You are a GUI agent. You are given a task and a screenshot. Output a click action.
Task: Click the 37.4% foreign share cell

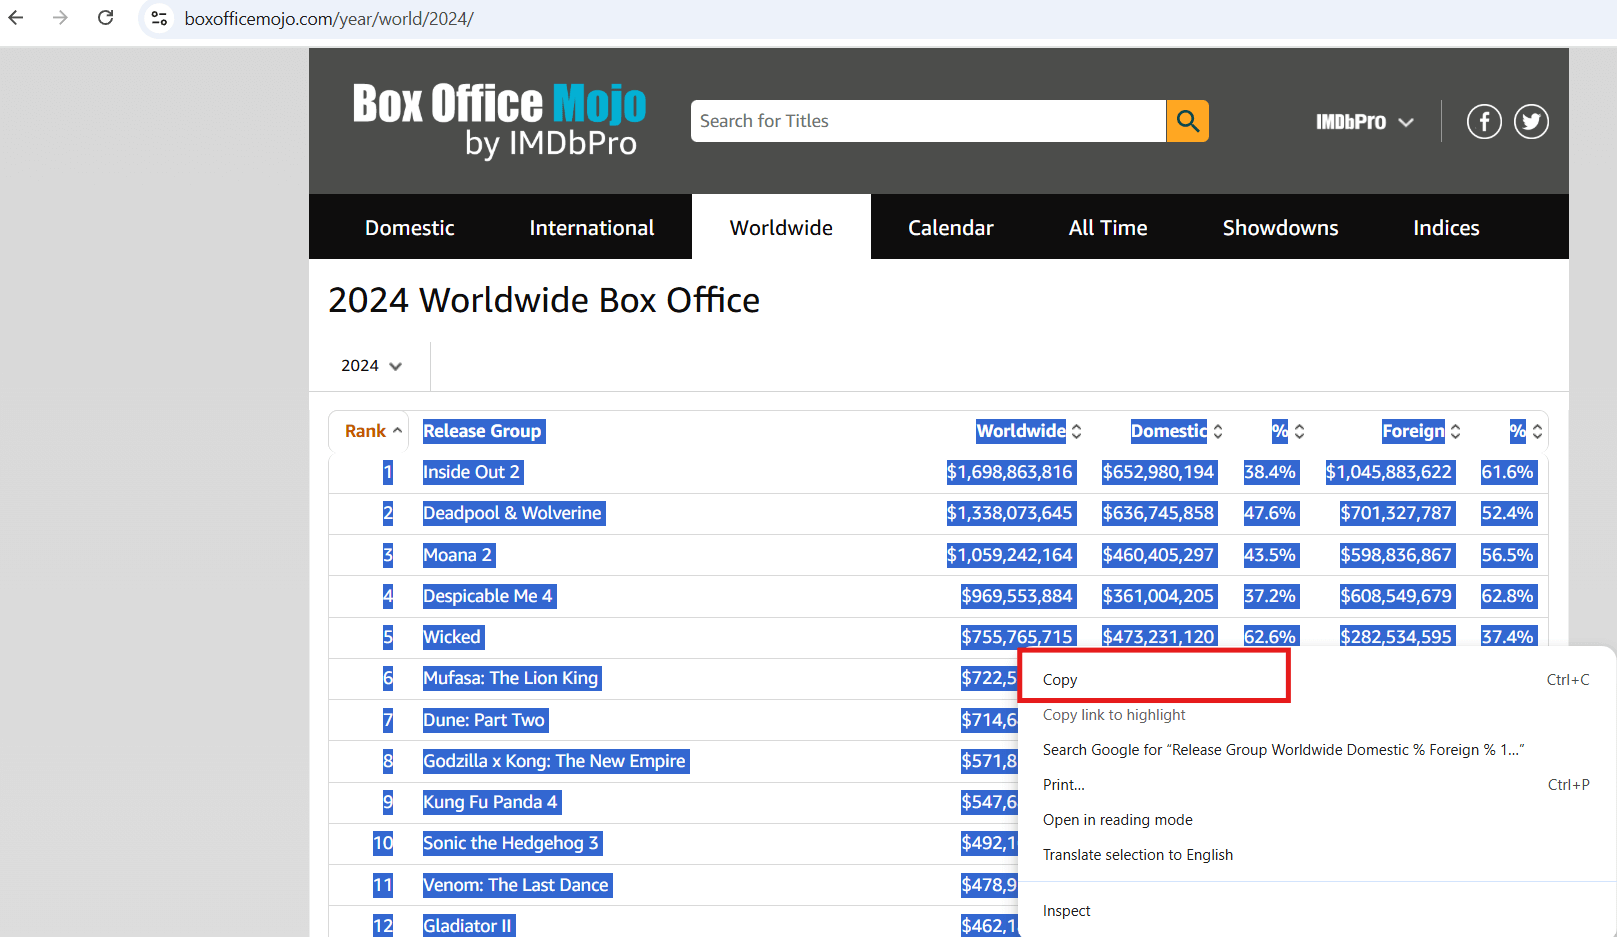pos(1507,637)
